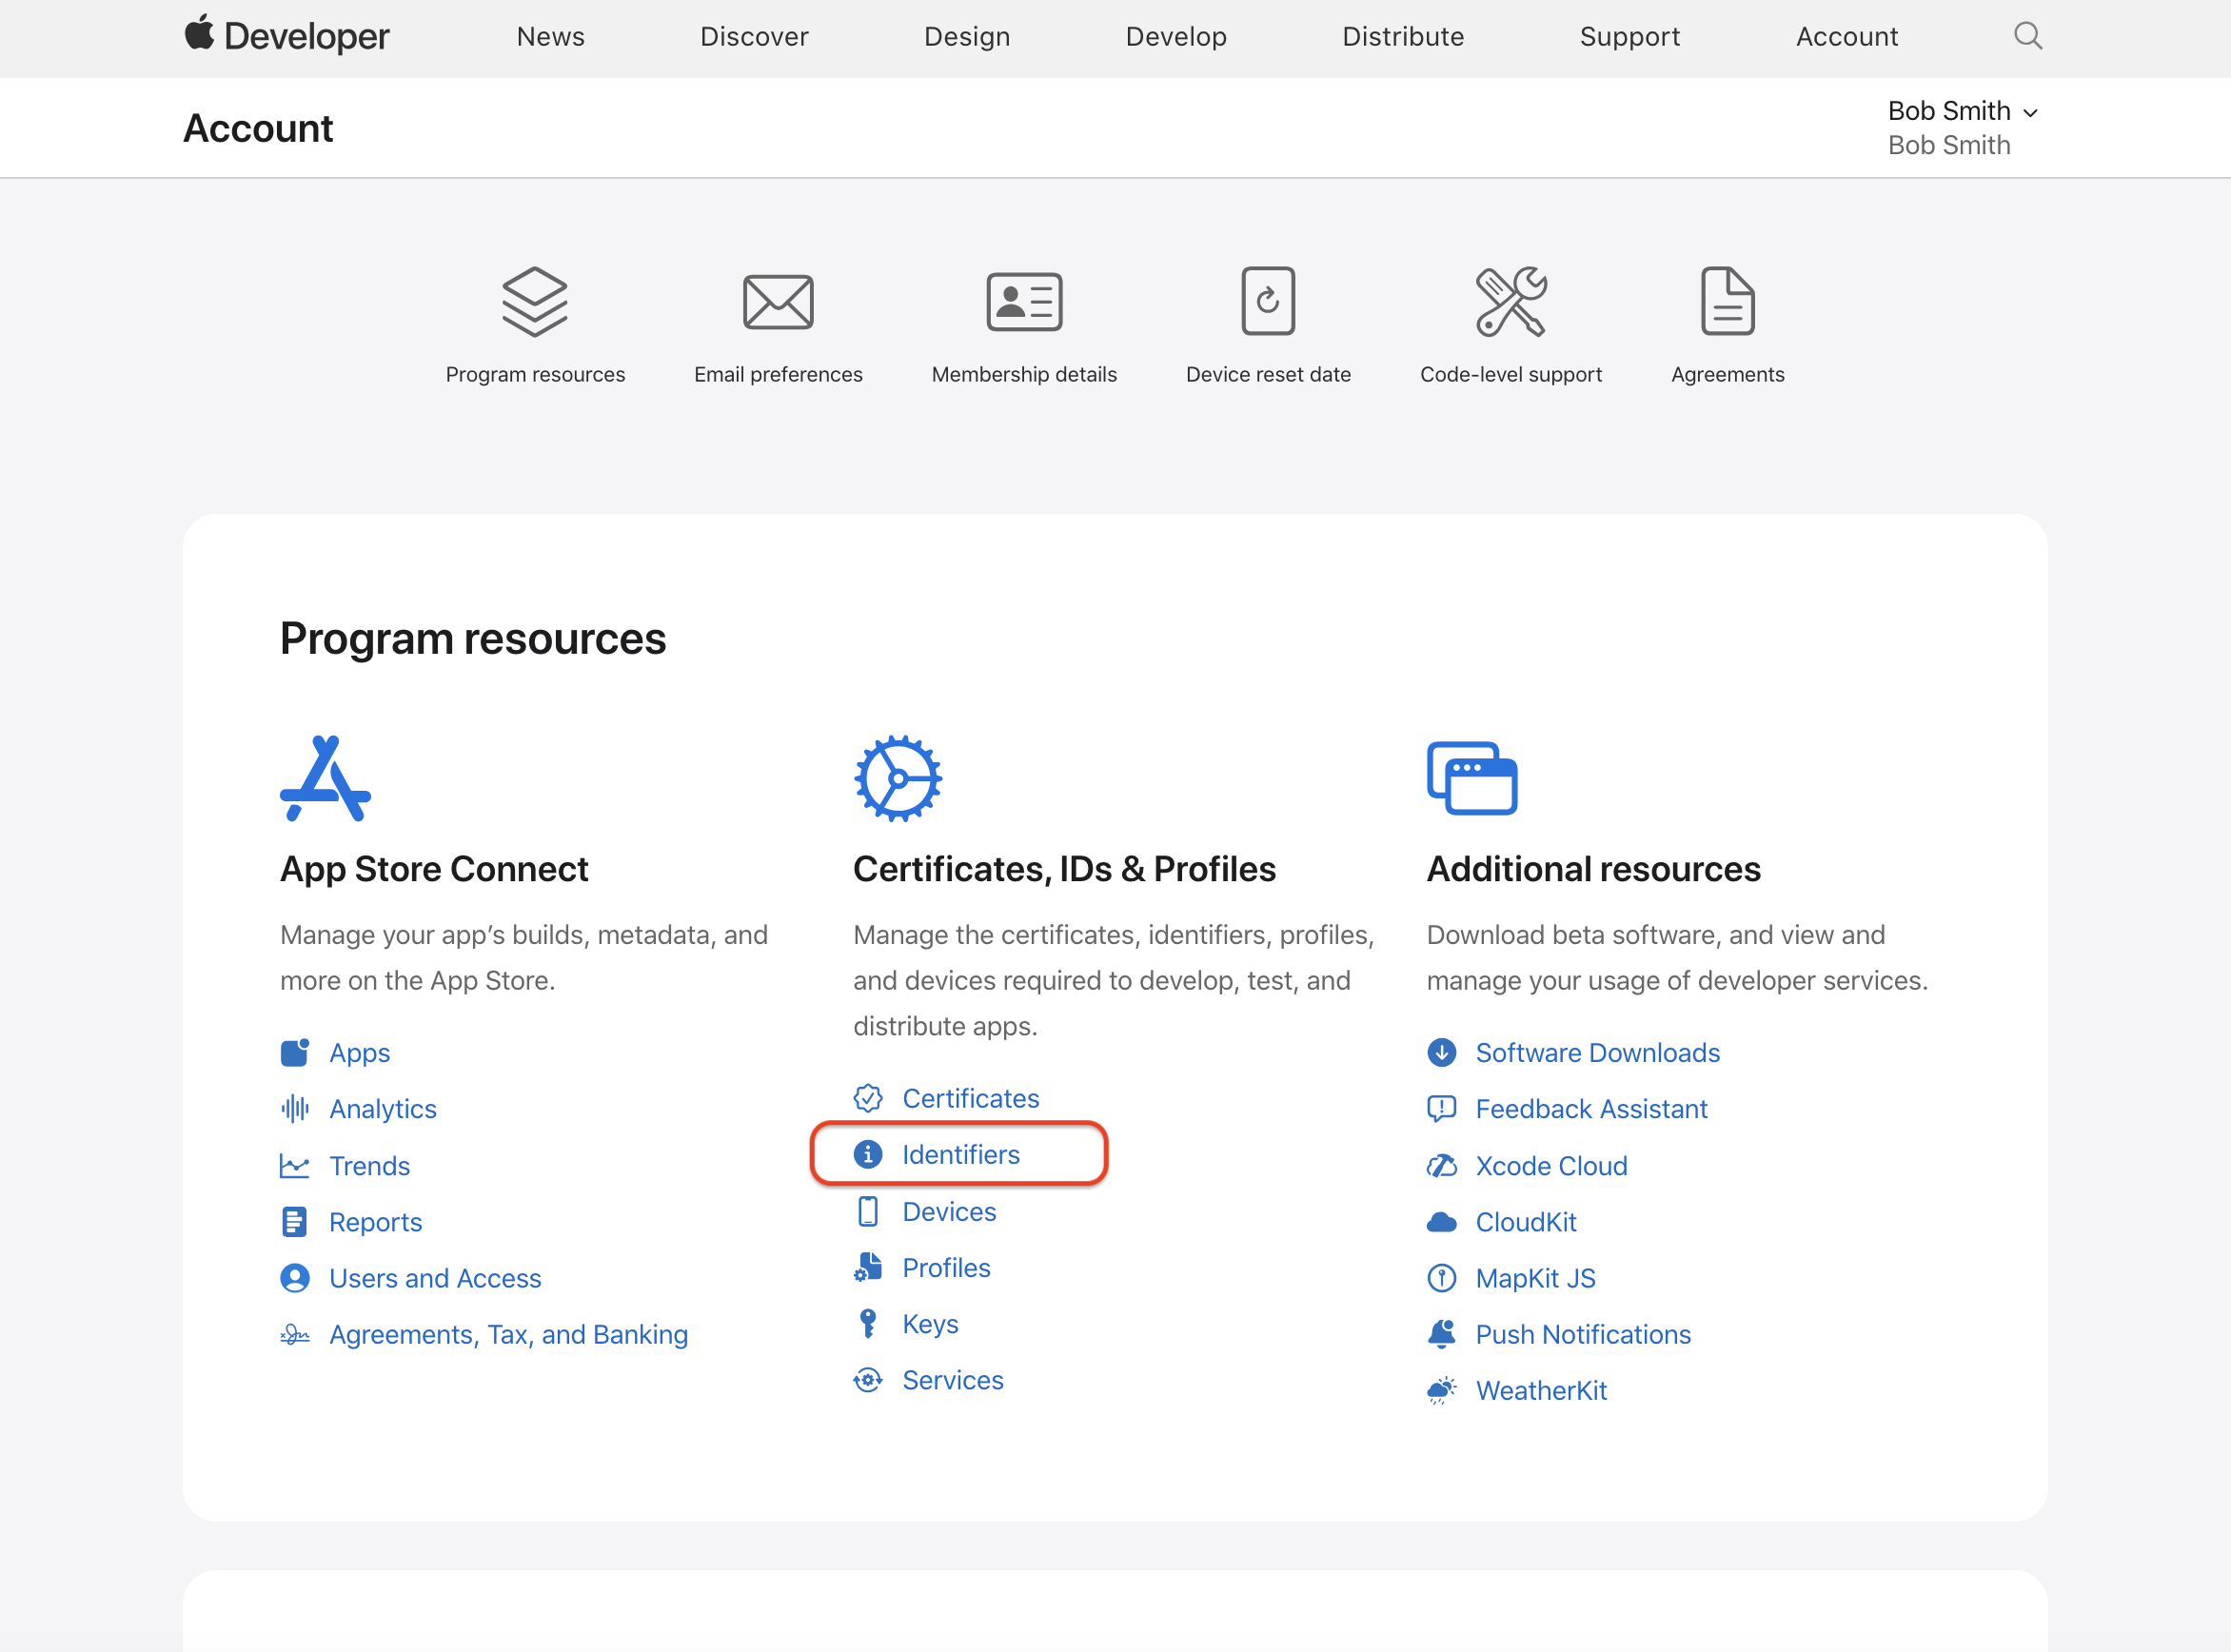Viewport: 2231px width, 1652px height.
Task: Click the Apps link icon
Action: tap(295, 1053)
